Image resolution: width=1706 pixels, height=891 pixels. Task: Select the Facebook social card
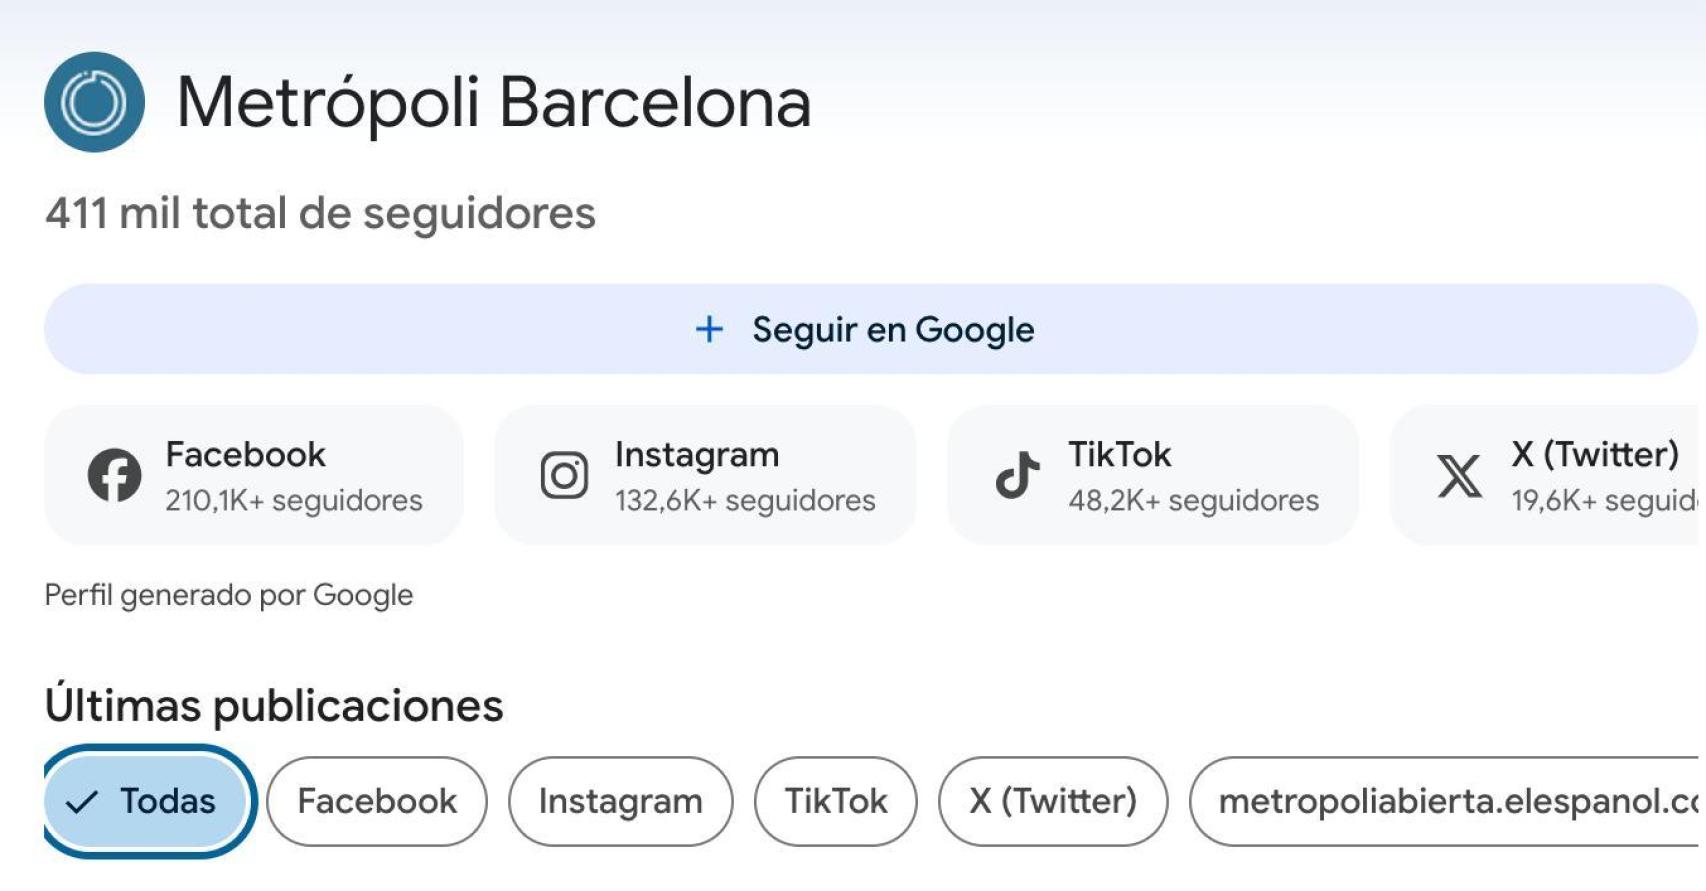click(x=253, y=474)
